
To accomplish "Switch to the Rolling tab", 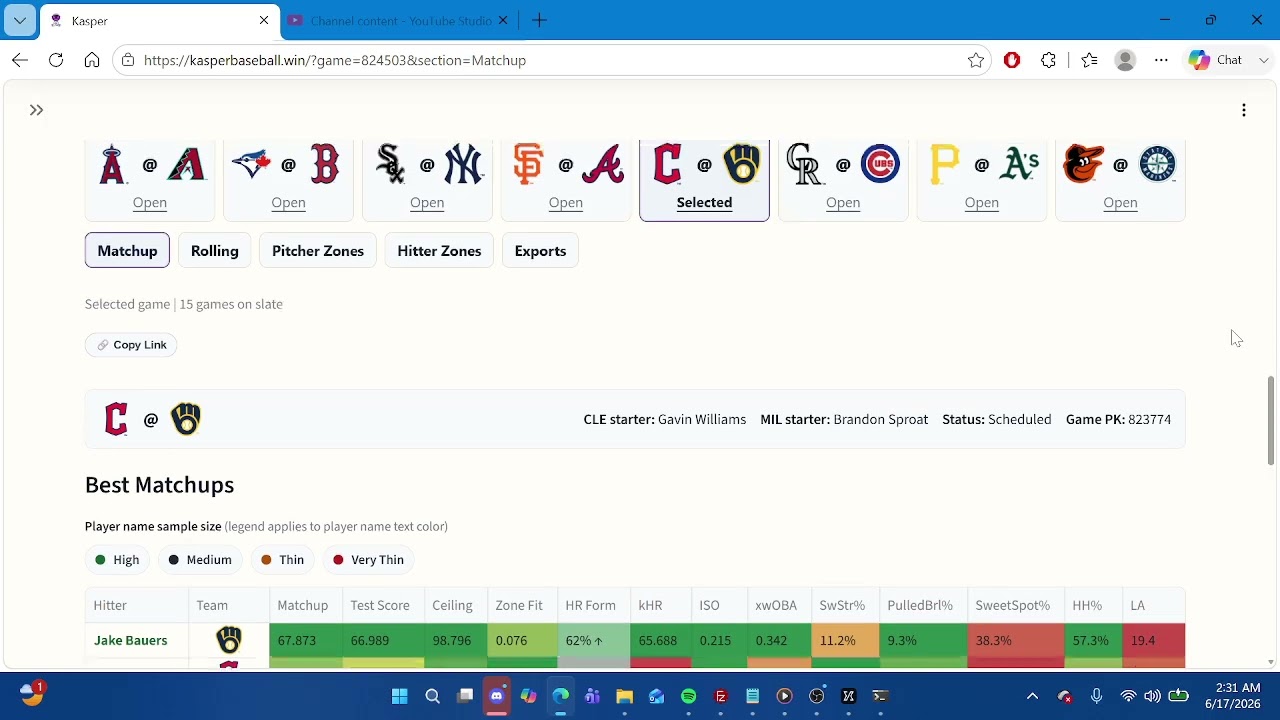I will [215, 251].
